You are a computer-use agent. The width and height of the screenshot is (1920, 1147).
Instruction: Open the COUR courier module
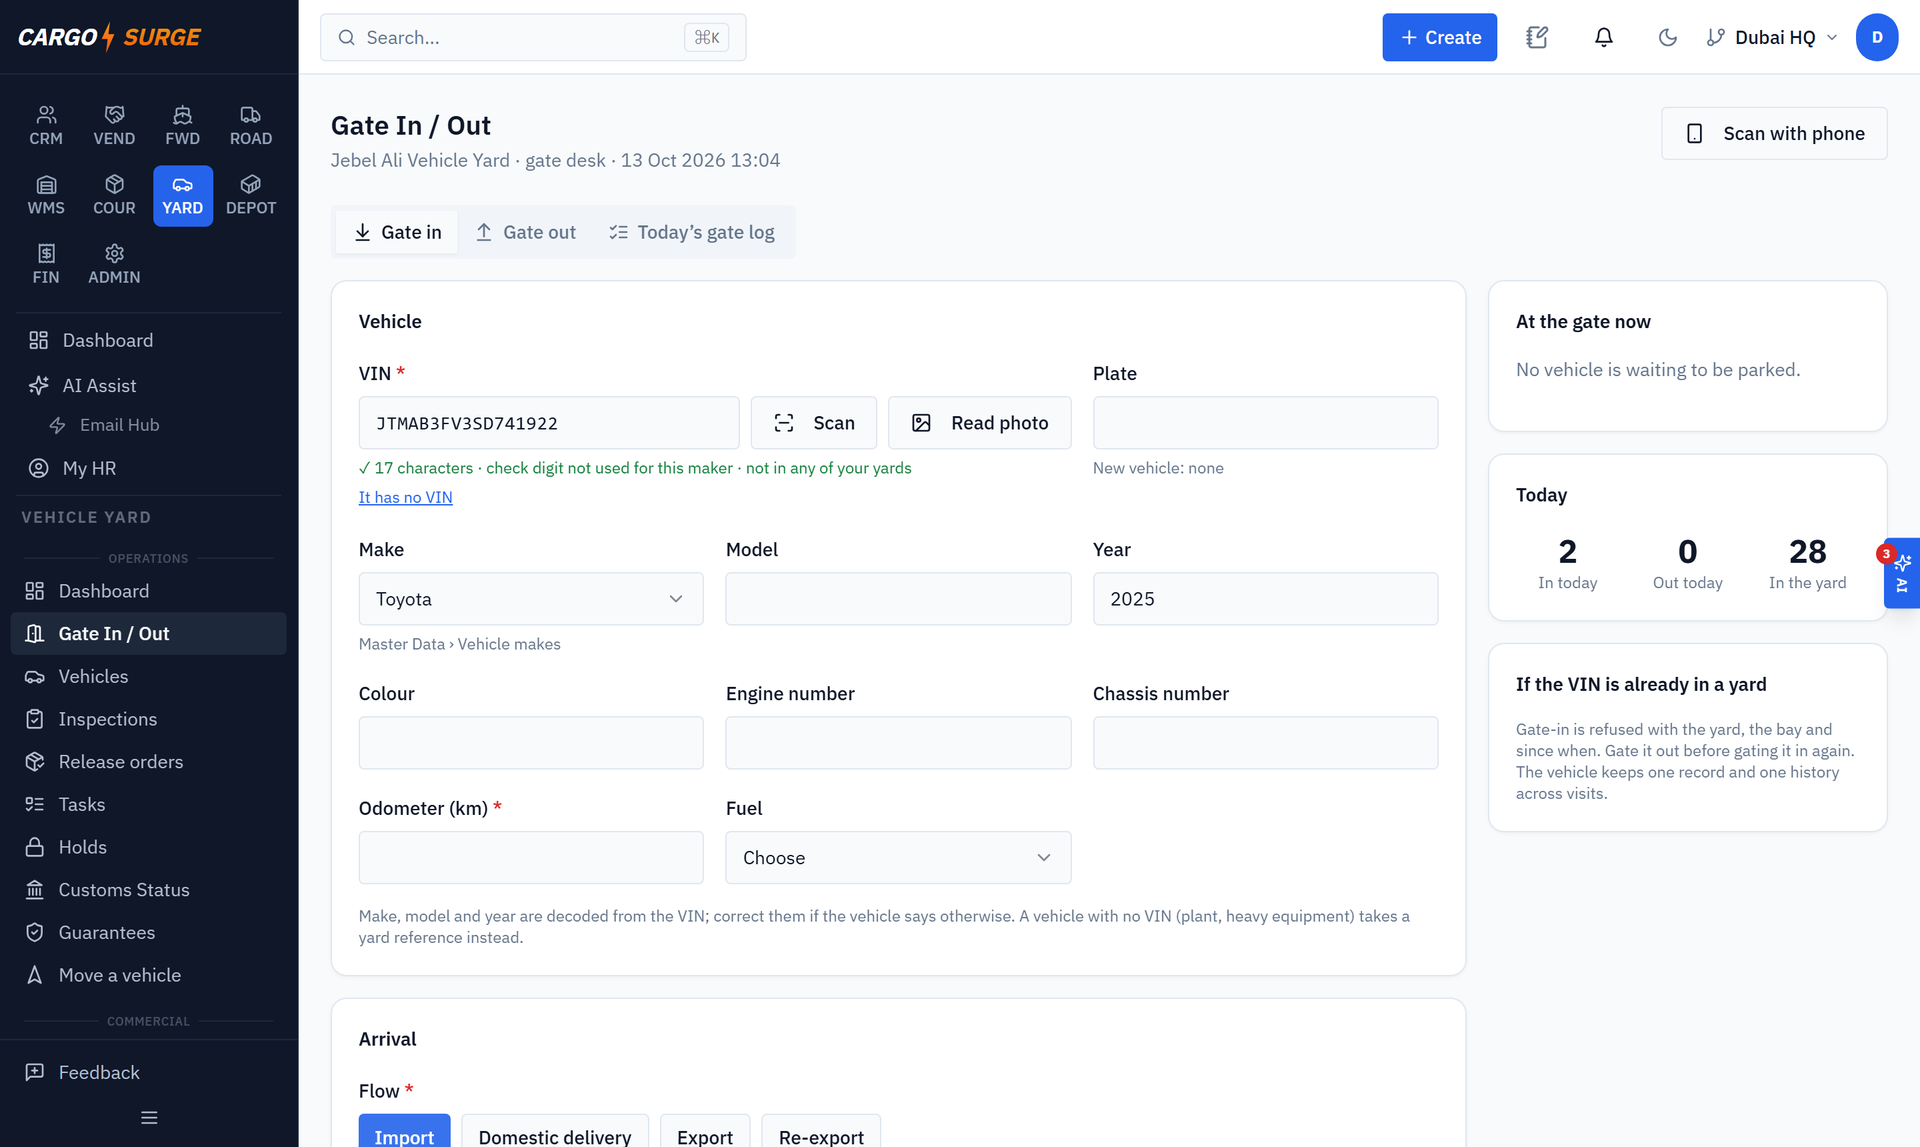click(114, 196)
